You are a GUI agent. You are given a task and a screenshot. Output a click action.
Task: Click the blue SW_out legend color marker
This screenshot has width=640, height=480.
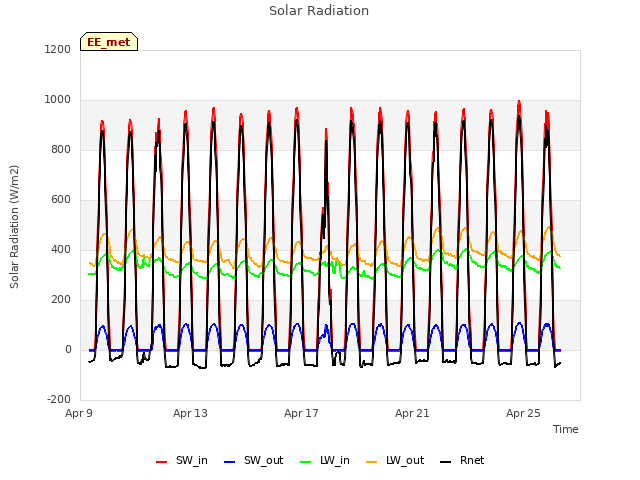click(x=230, y=462)
